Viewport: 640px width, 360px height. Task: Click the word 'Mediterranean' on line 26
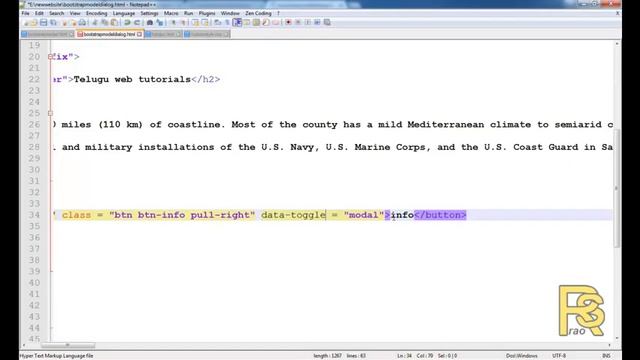[446, 124]
